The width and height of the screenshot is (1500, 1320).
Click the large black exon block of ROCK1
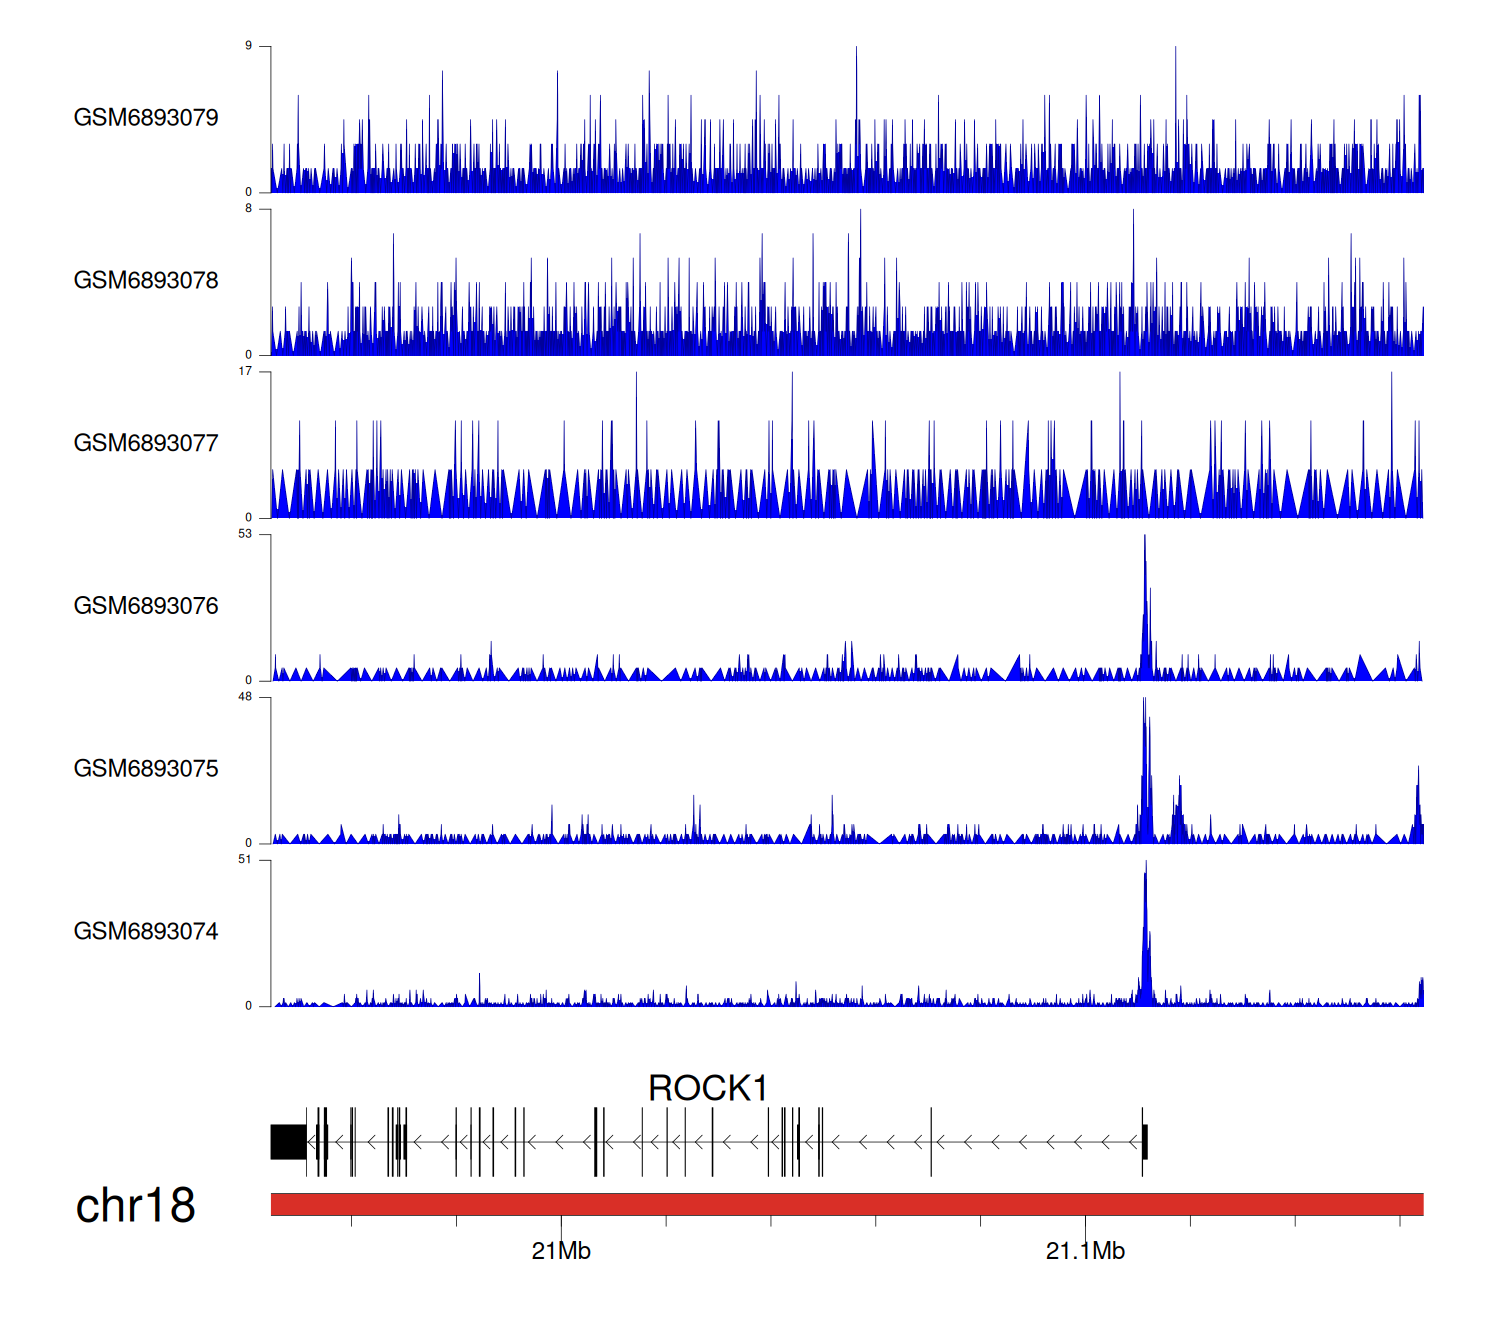[288, 1142]
